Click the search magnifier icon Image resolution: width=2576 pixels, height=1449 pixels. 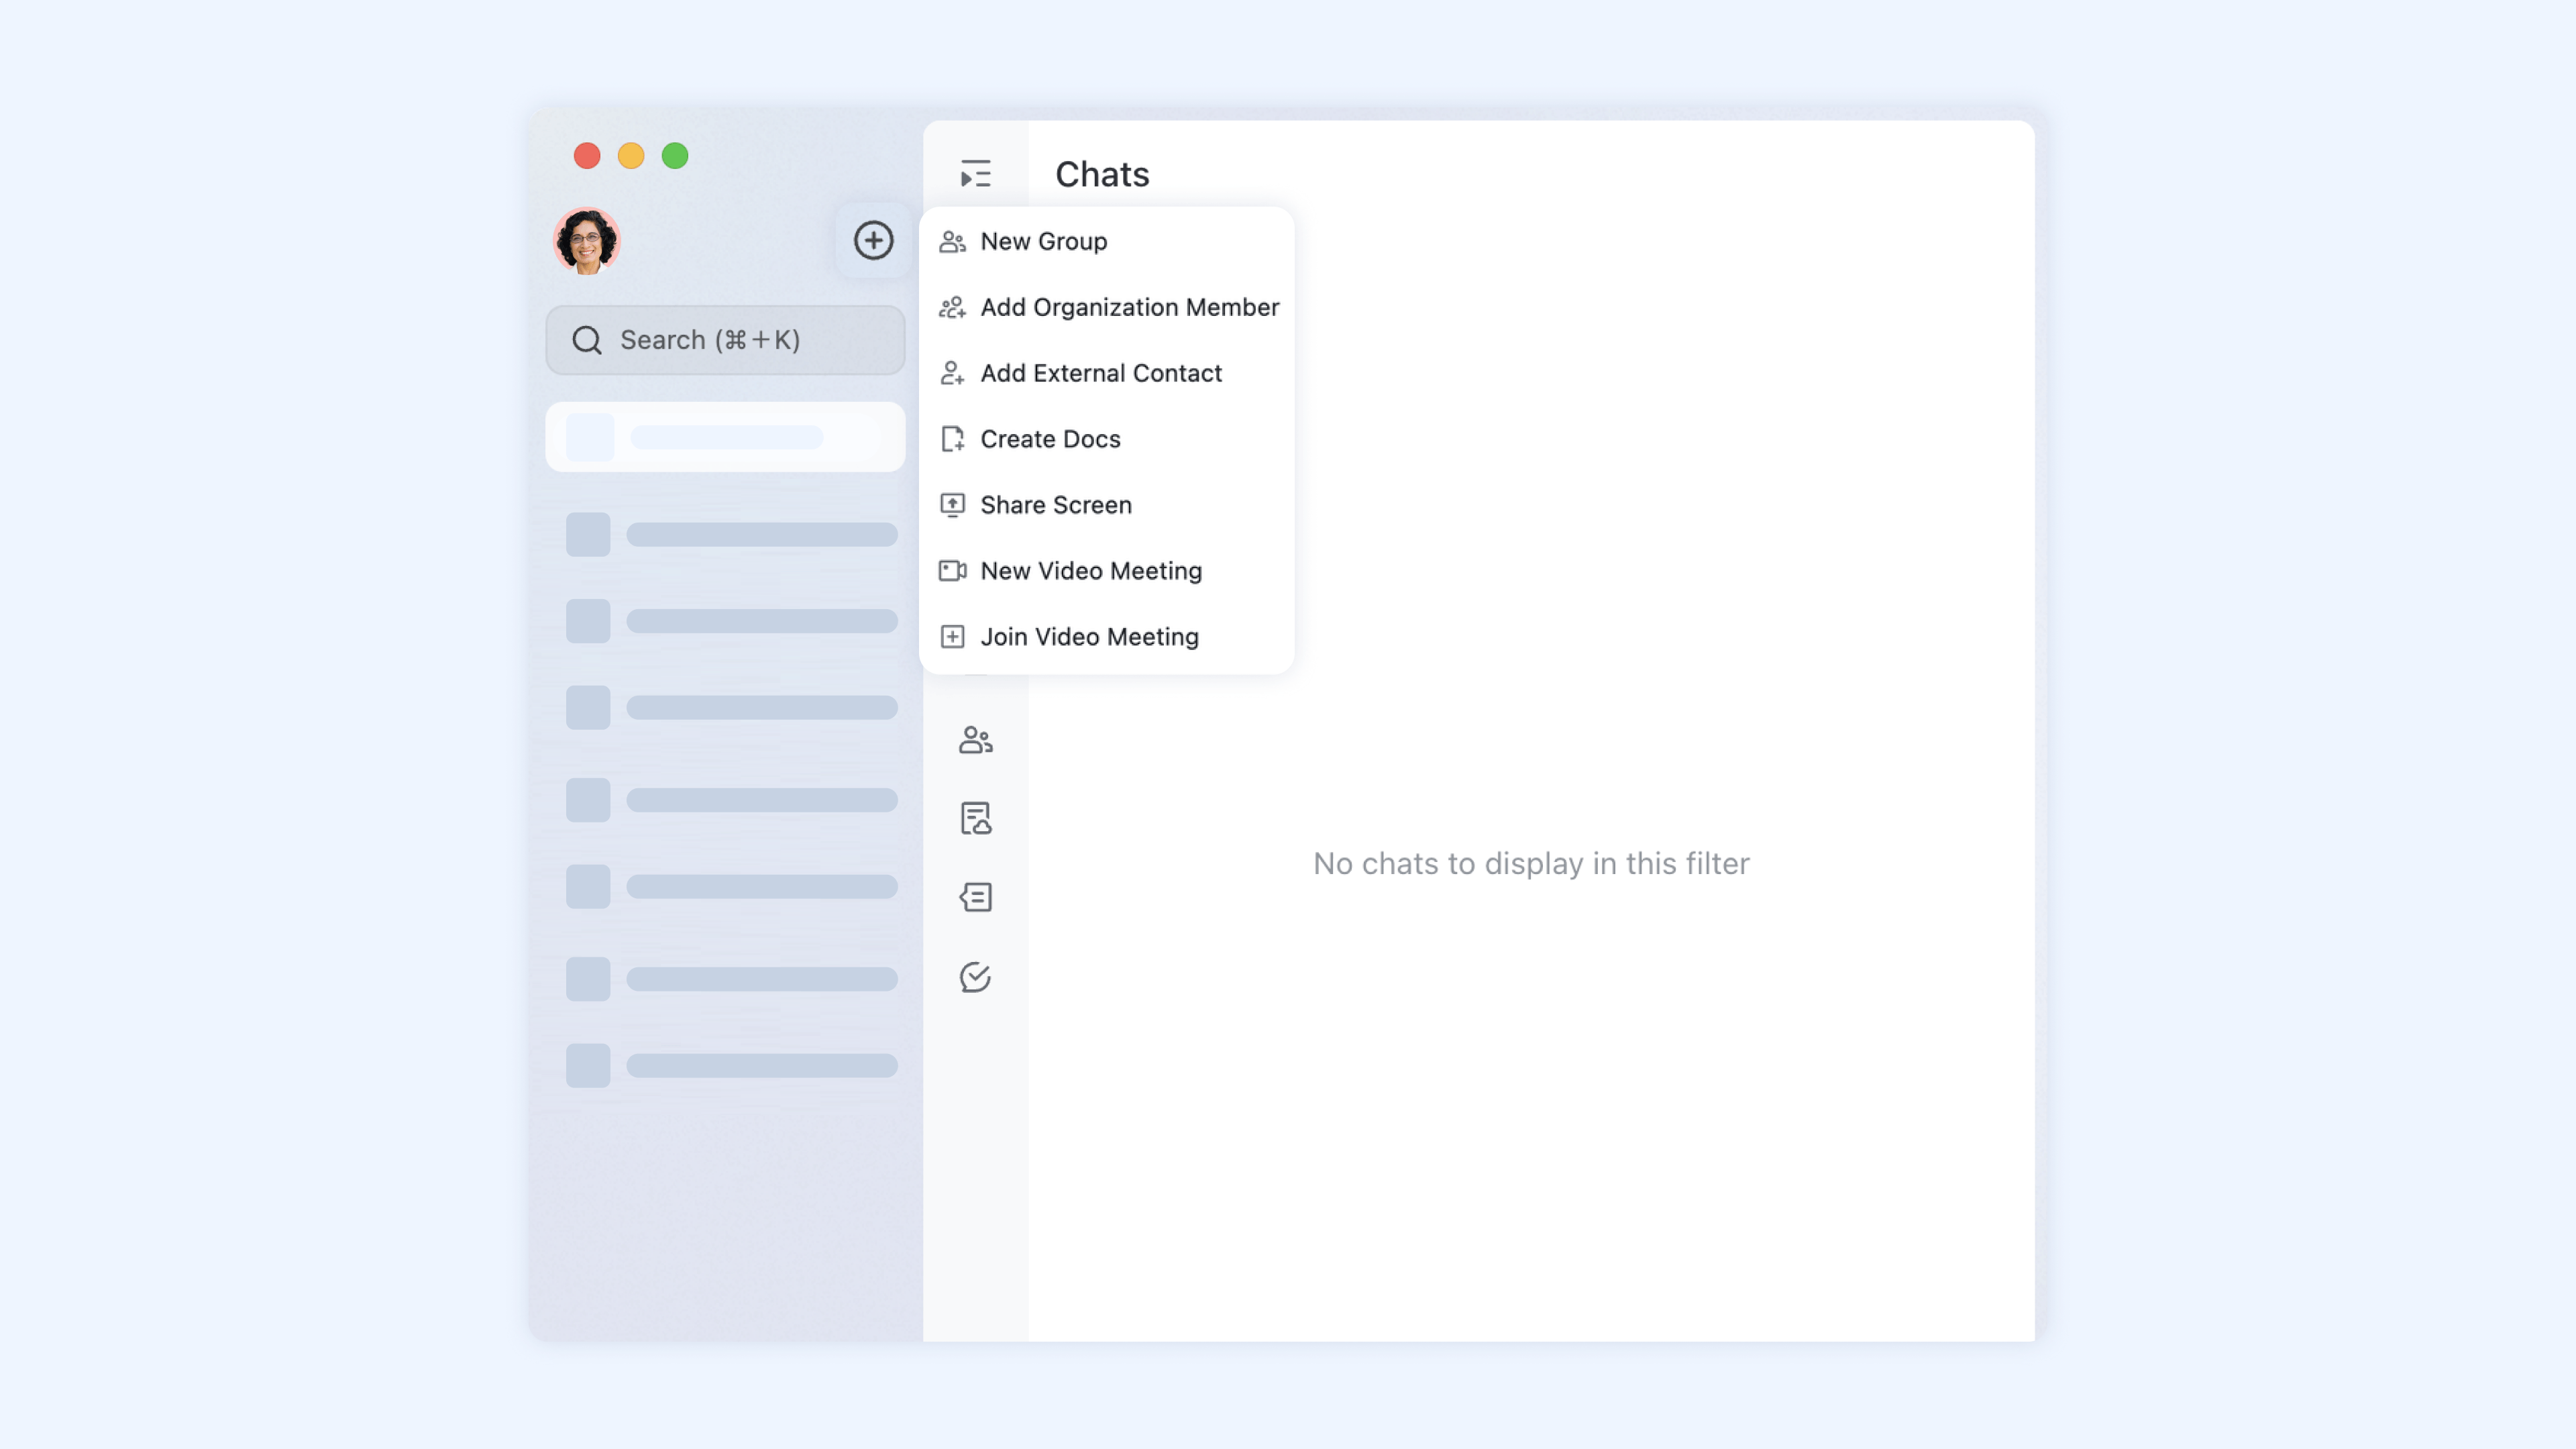pos(587,340)
